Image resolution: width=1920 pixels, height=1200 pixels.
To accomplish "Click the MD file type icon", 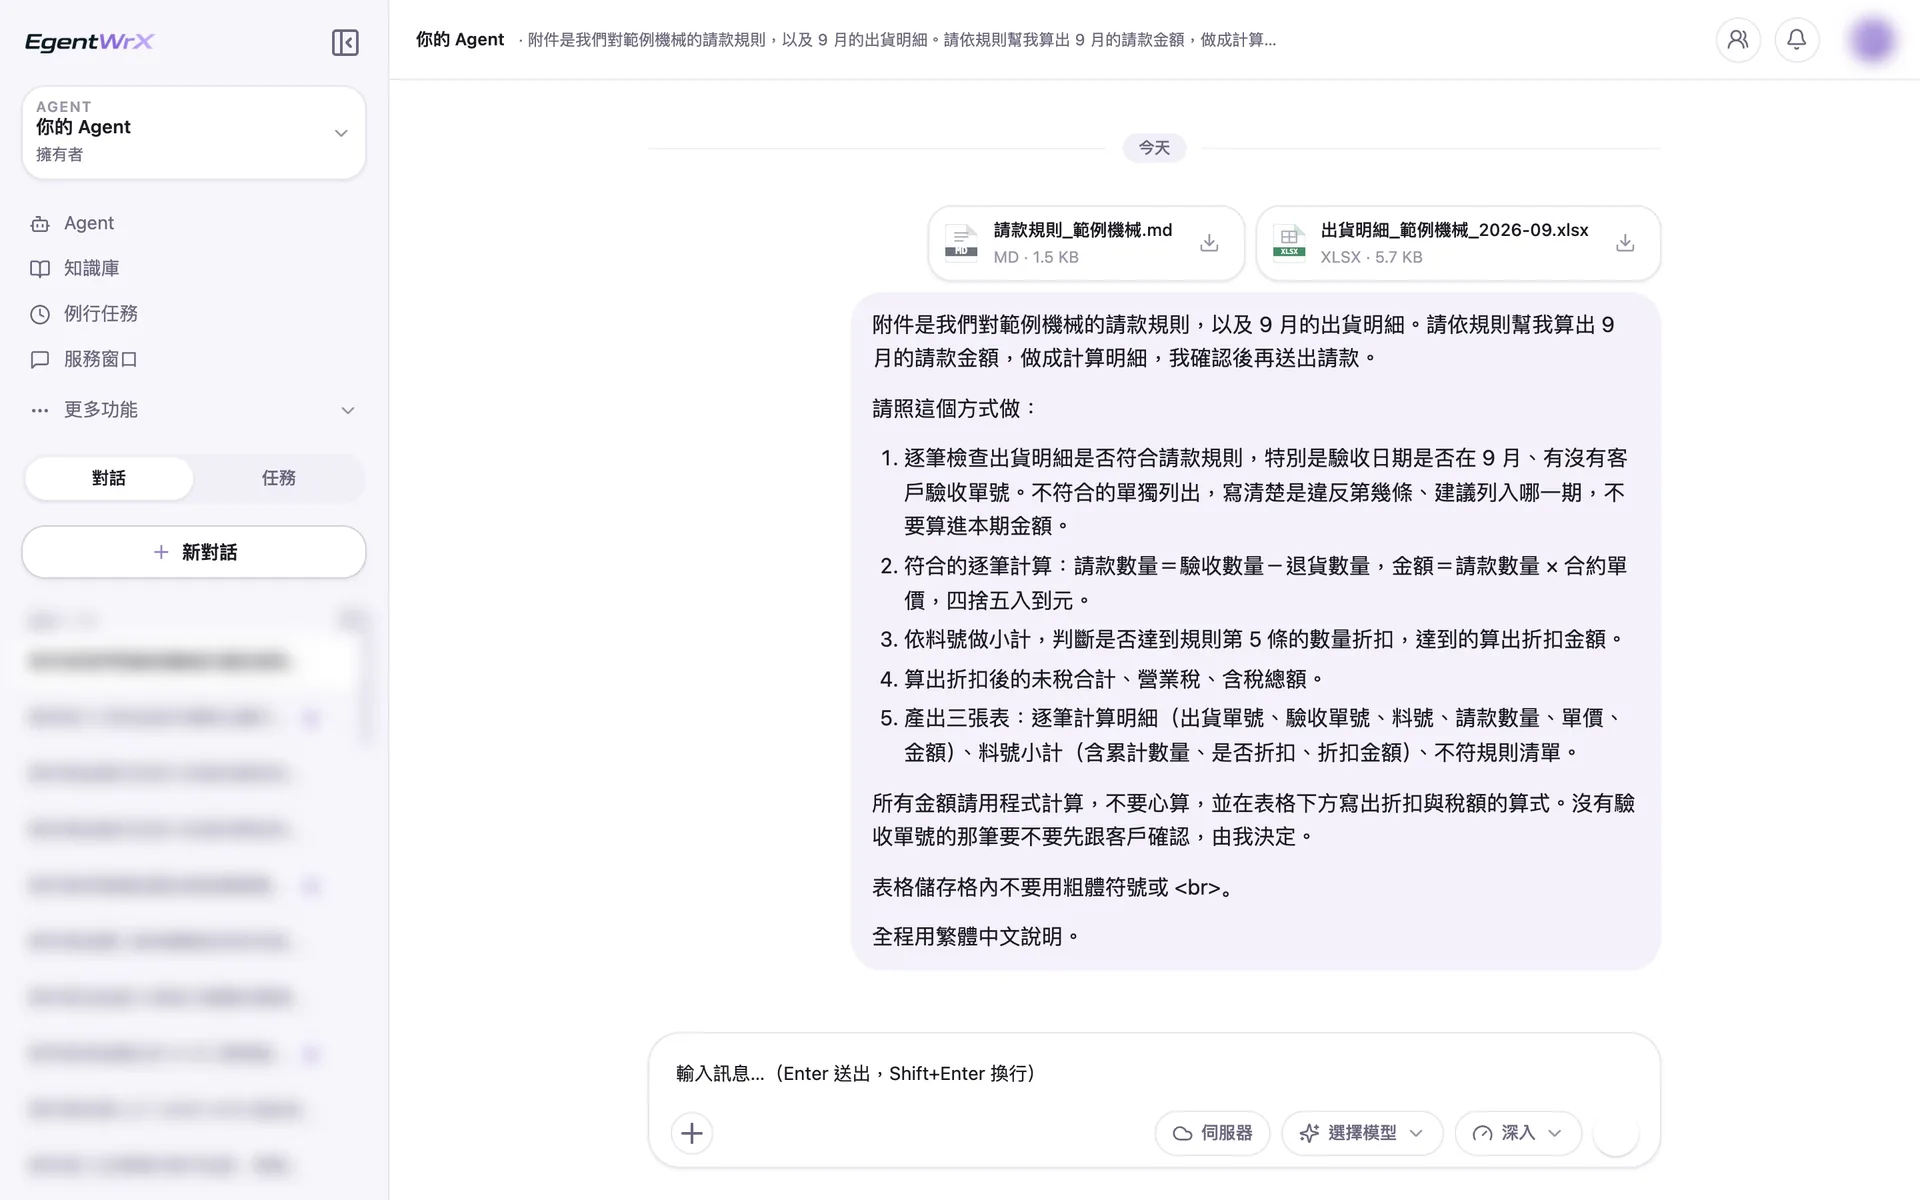I will (x=961, y=242).
